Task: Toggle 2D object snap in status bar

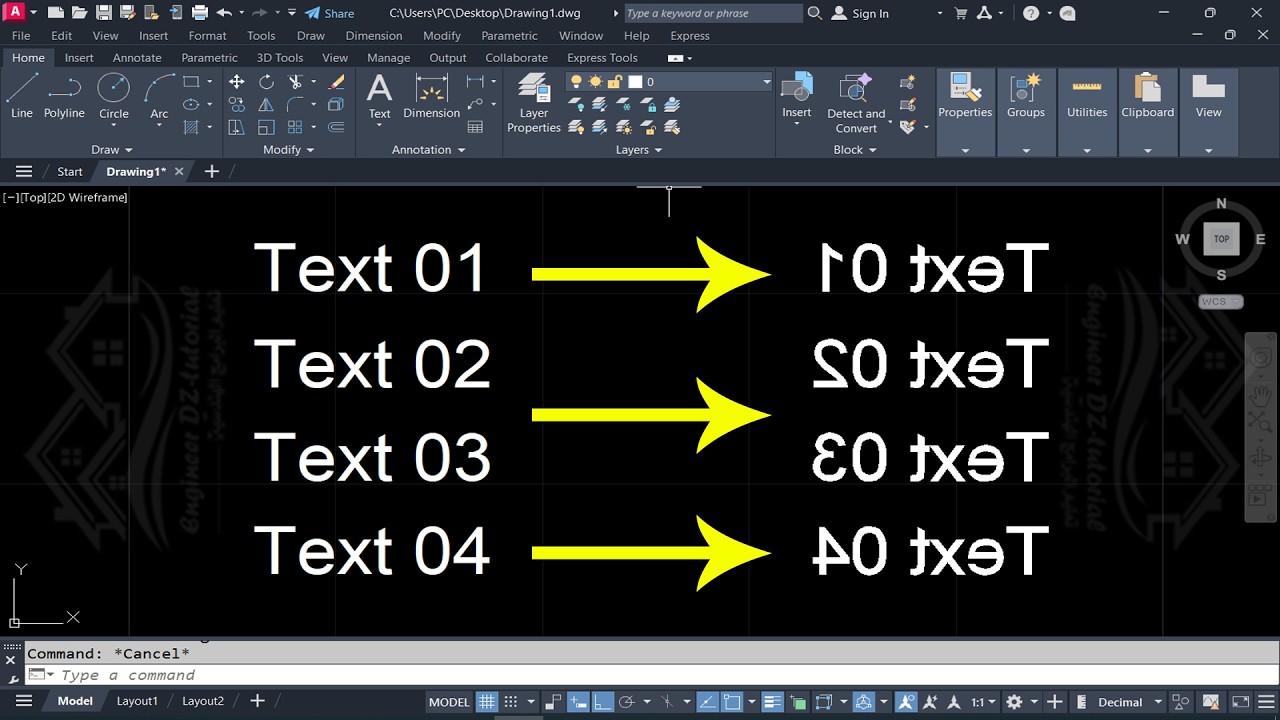Action: tap(732, 702)
